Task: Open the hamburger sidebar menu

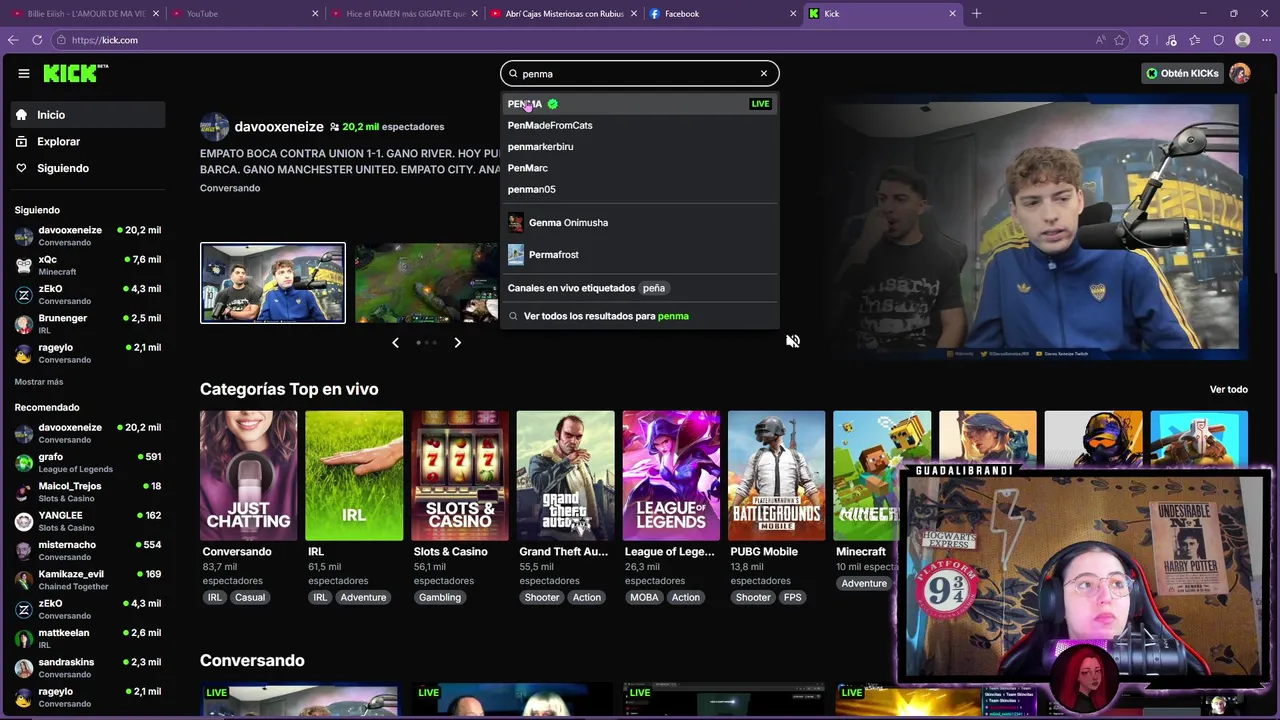Action: 24,73
